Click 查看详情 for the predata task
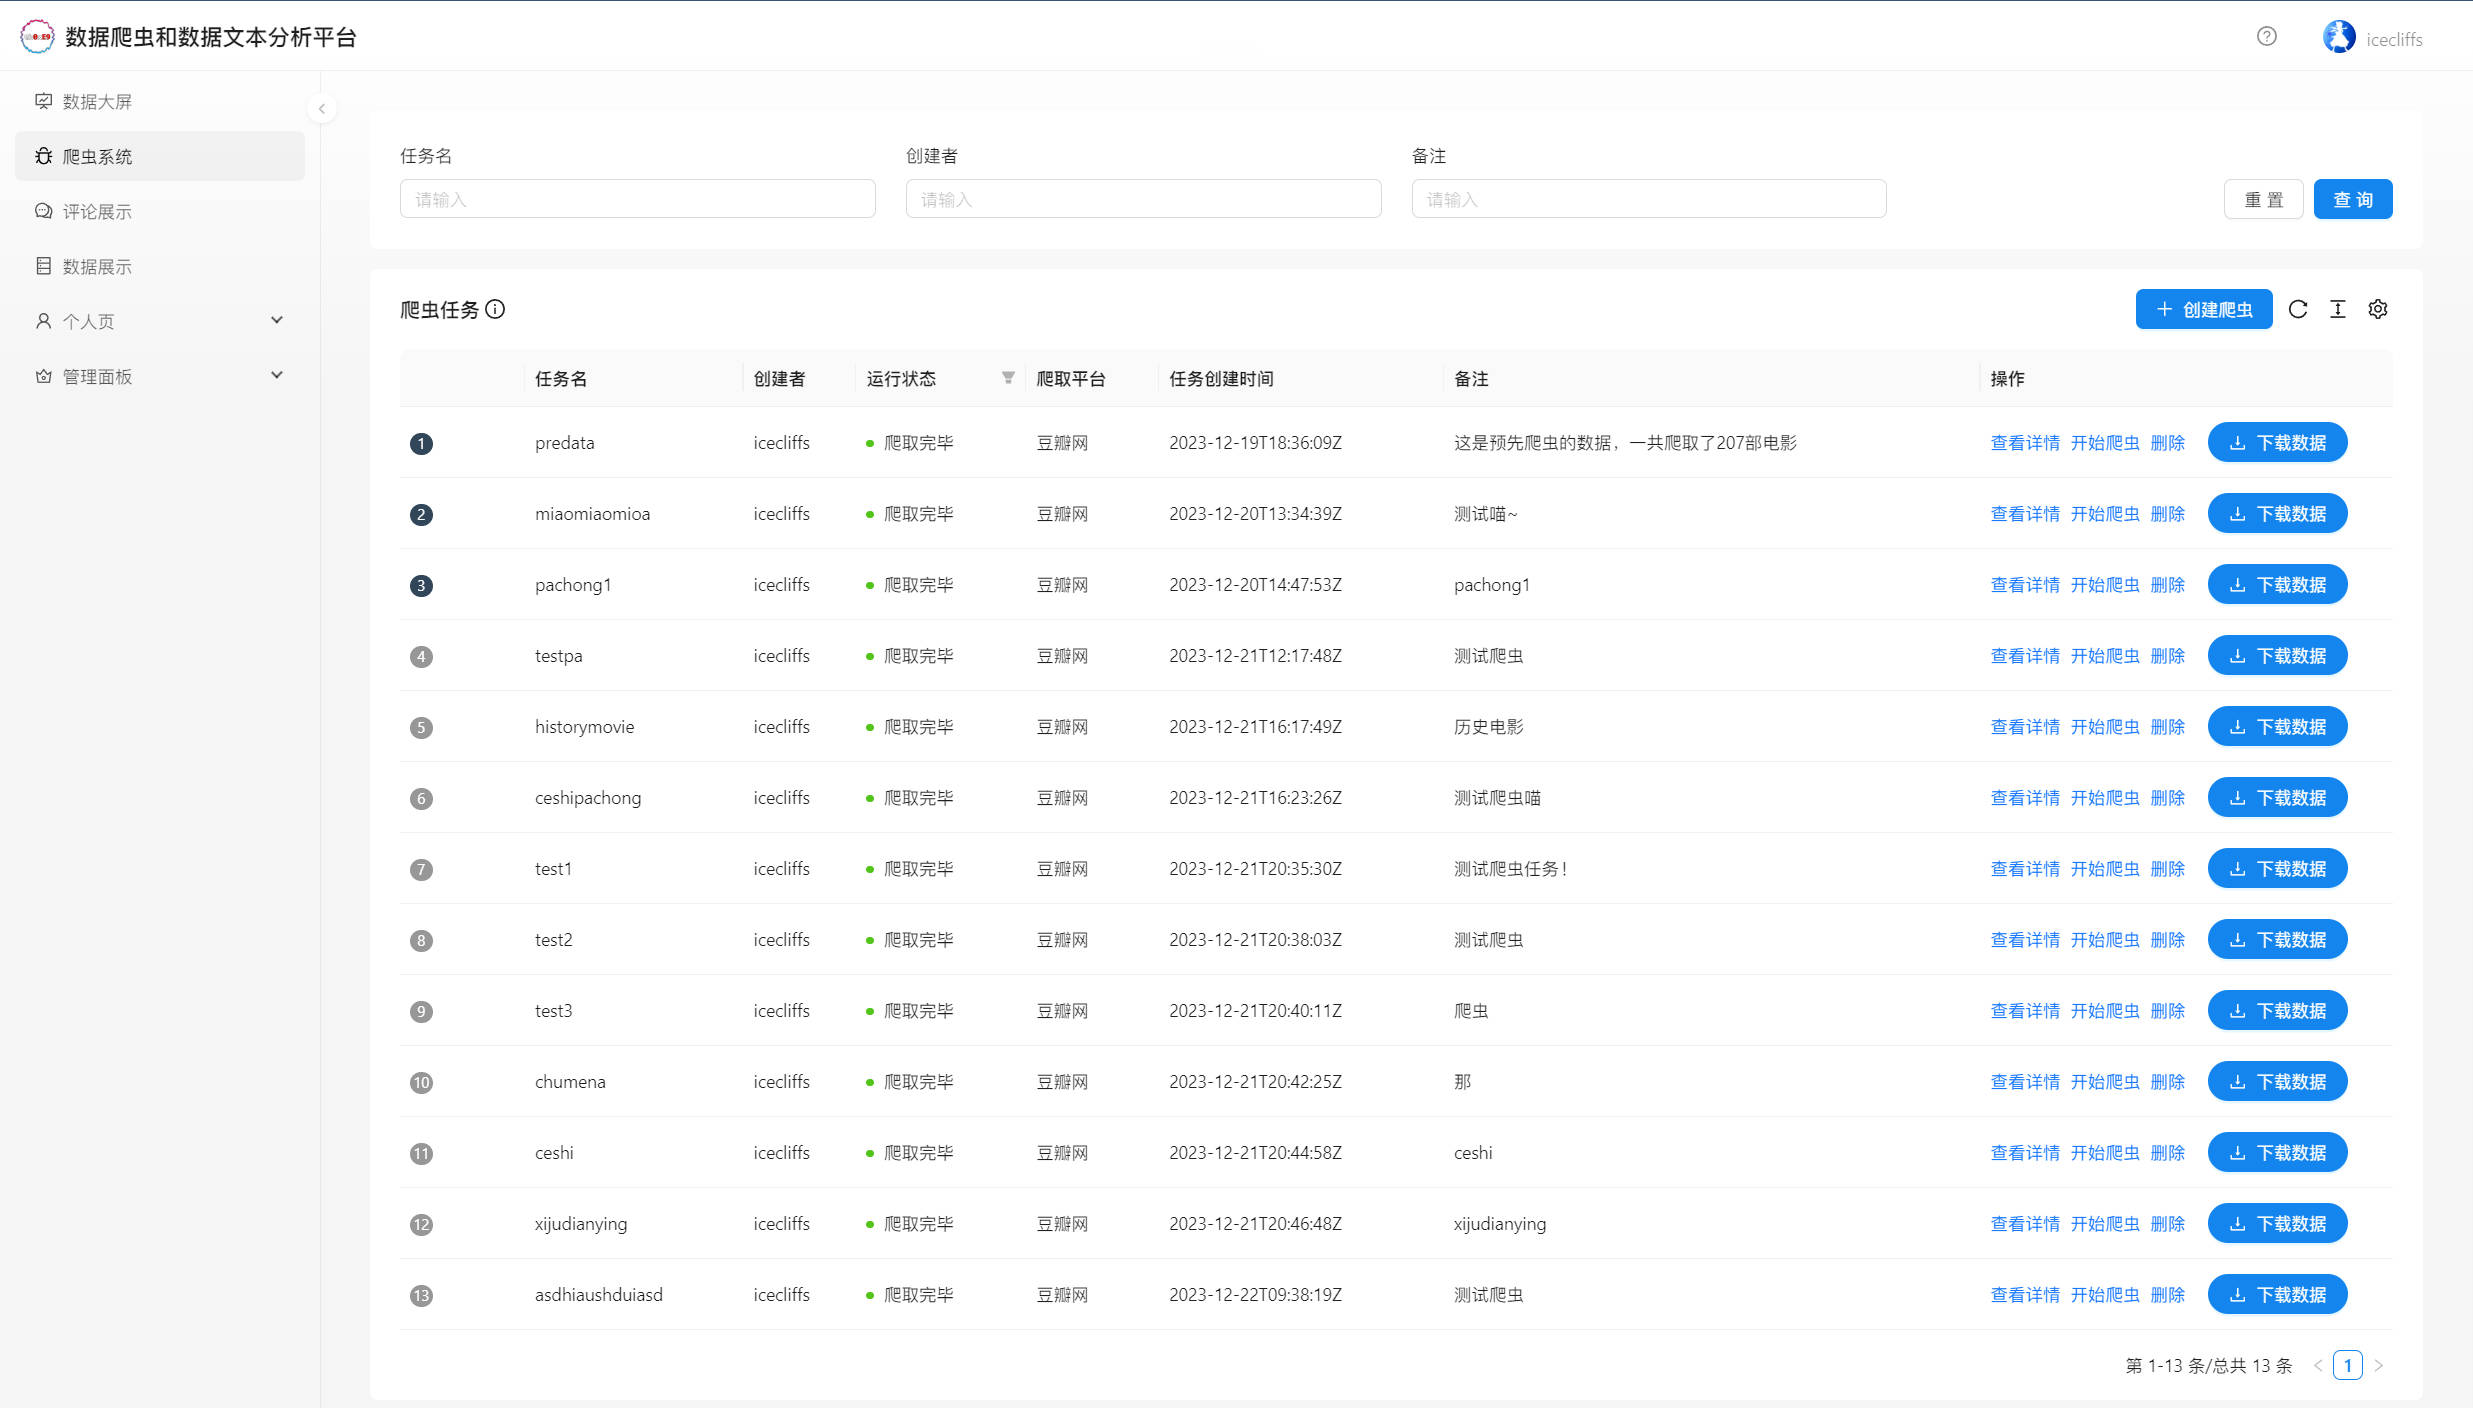The width and height of the screenshot is (2473, 1408). (2025, 443)
